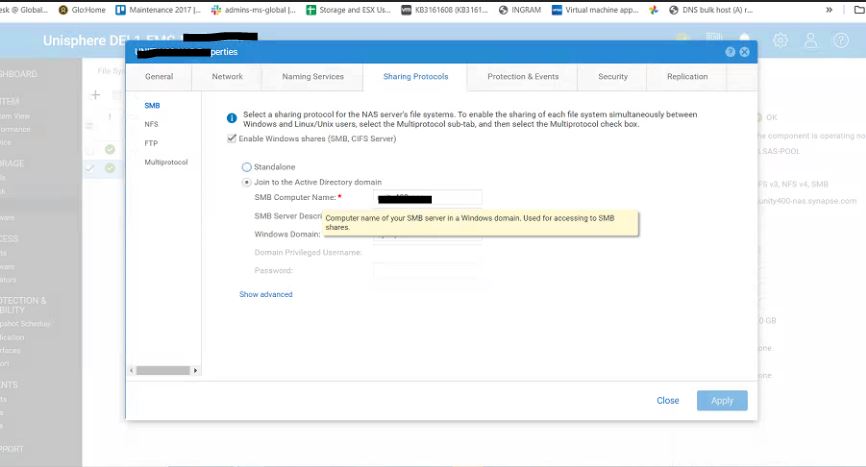
Task: Click plus add icon behind dialog
Action: click(96, 95)
